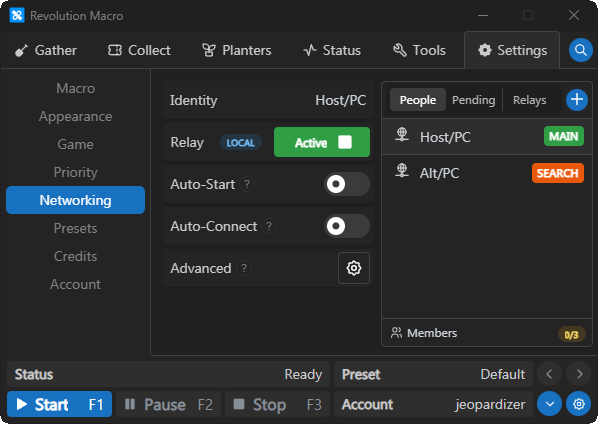Click the Auto-Start help question mark

pos(247,184)
